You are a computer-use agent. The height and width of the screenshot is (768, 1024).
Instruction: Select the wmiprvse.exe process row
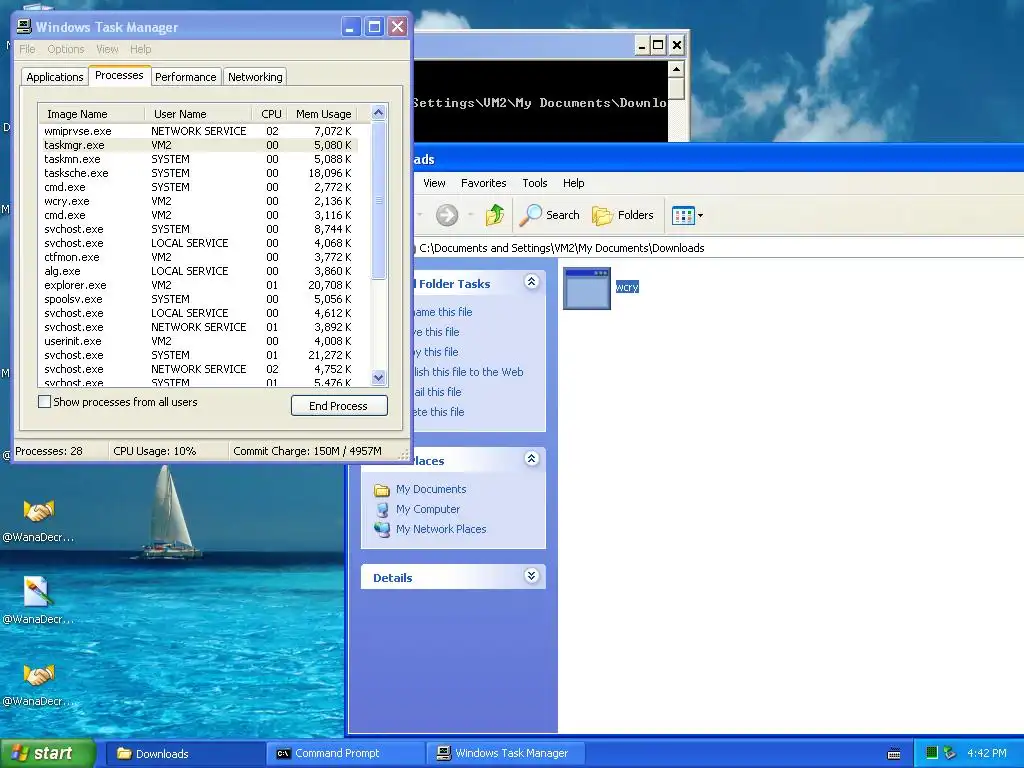[199, 131]
